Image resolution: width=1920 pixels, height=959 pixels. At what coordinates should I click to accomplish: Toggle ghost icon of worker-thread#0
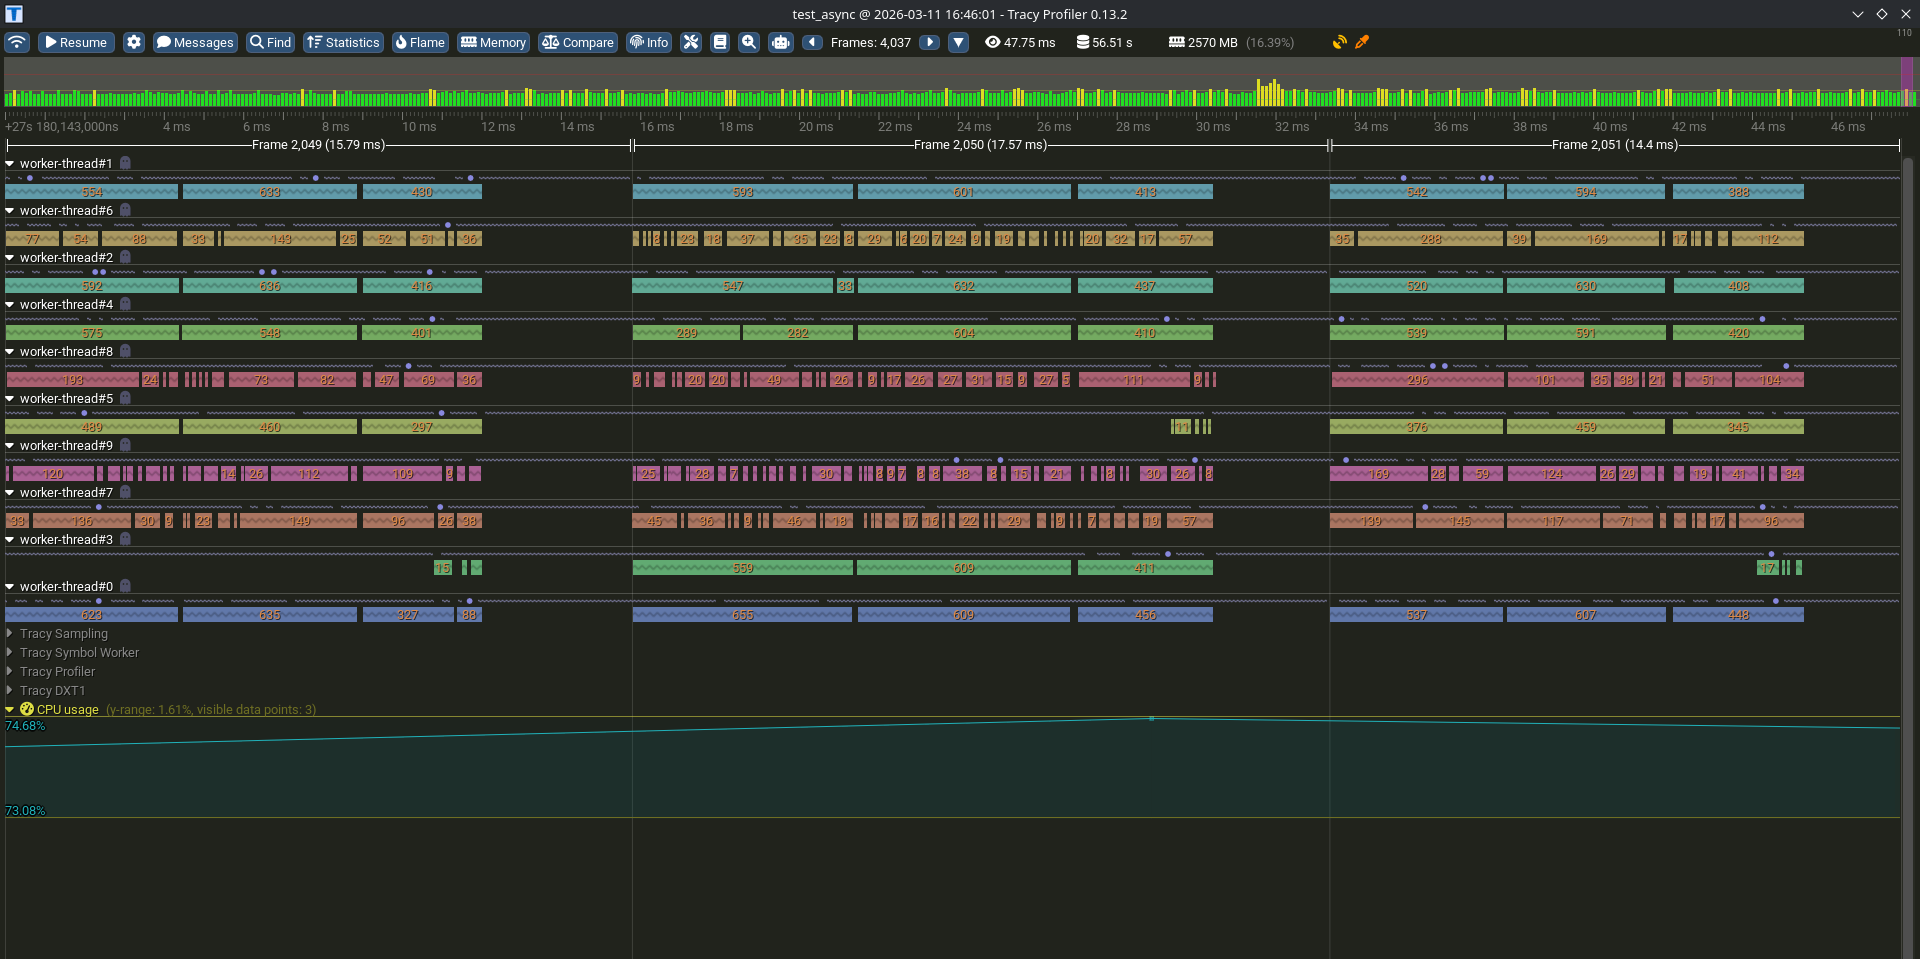[x=125, y=586]
